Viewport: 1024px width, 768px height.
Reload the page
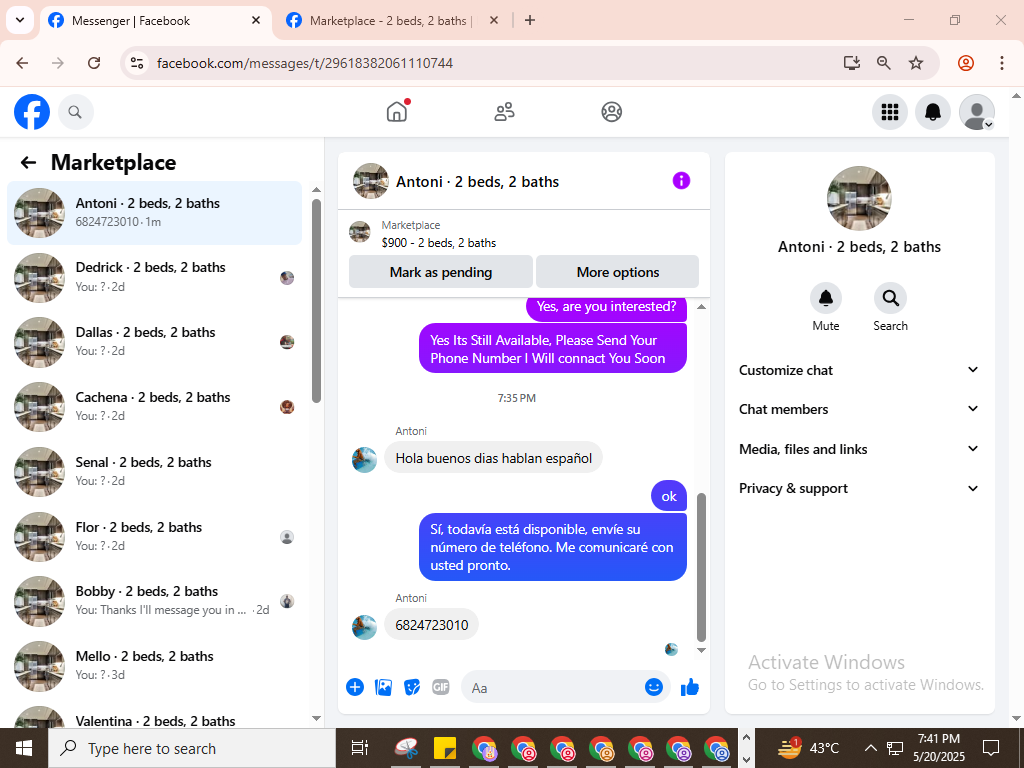[94, 63]
